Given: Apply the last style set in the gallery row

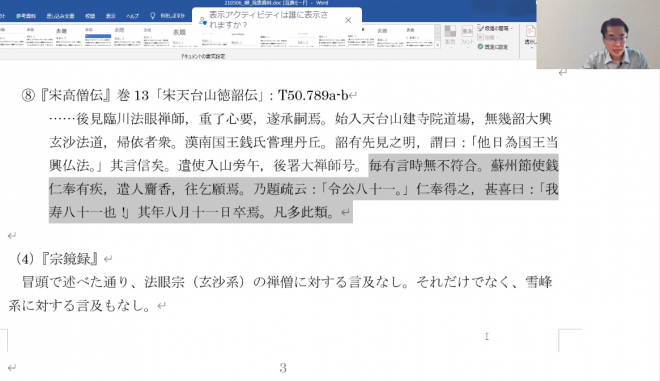Looking at the screenshot, I should coord(419,37).
